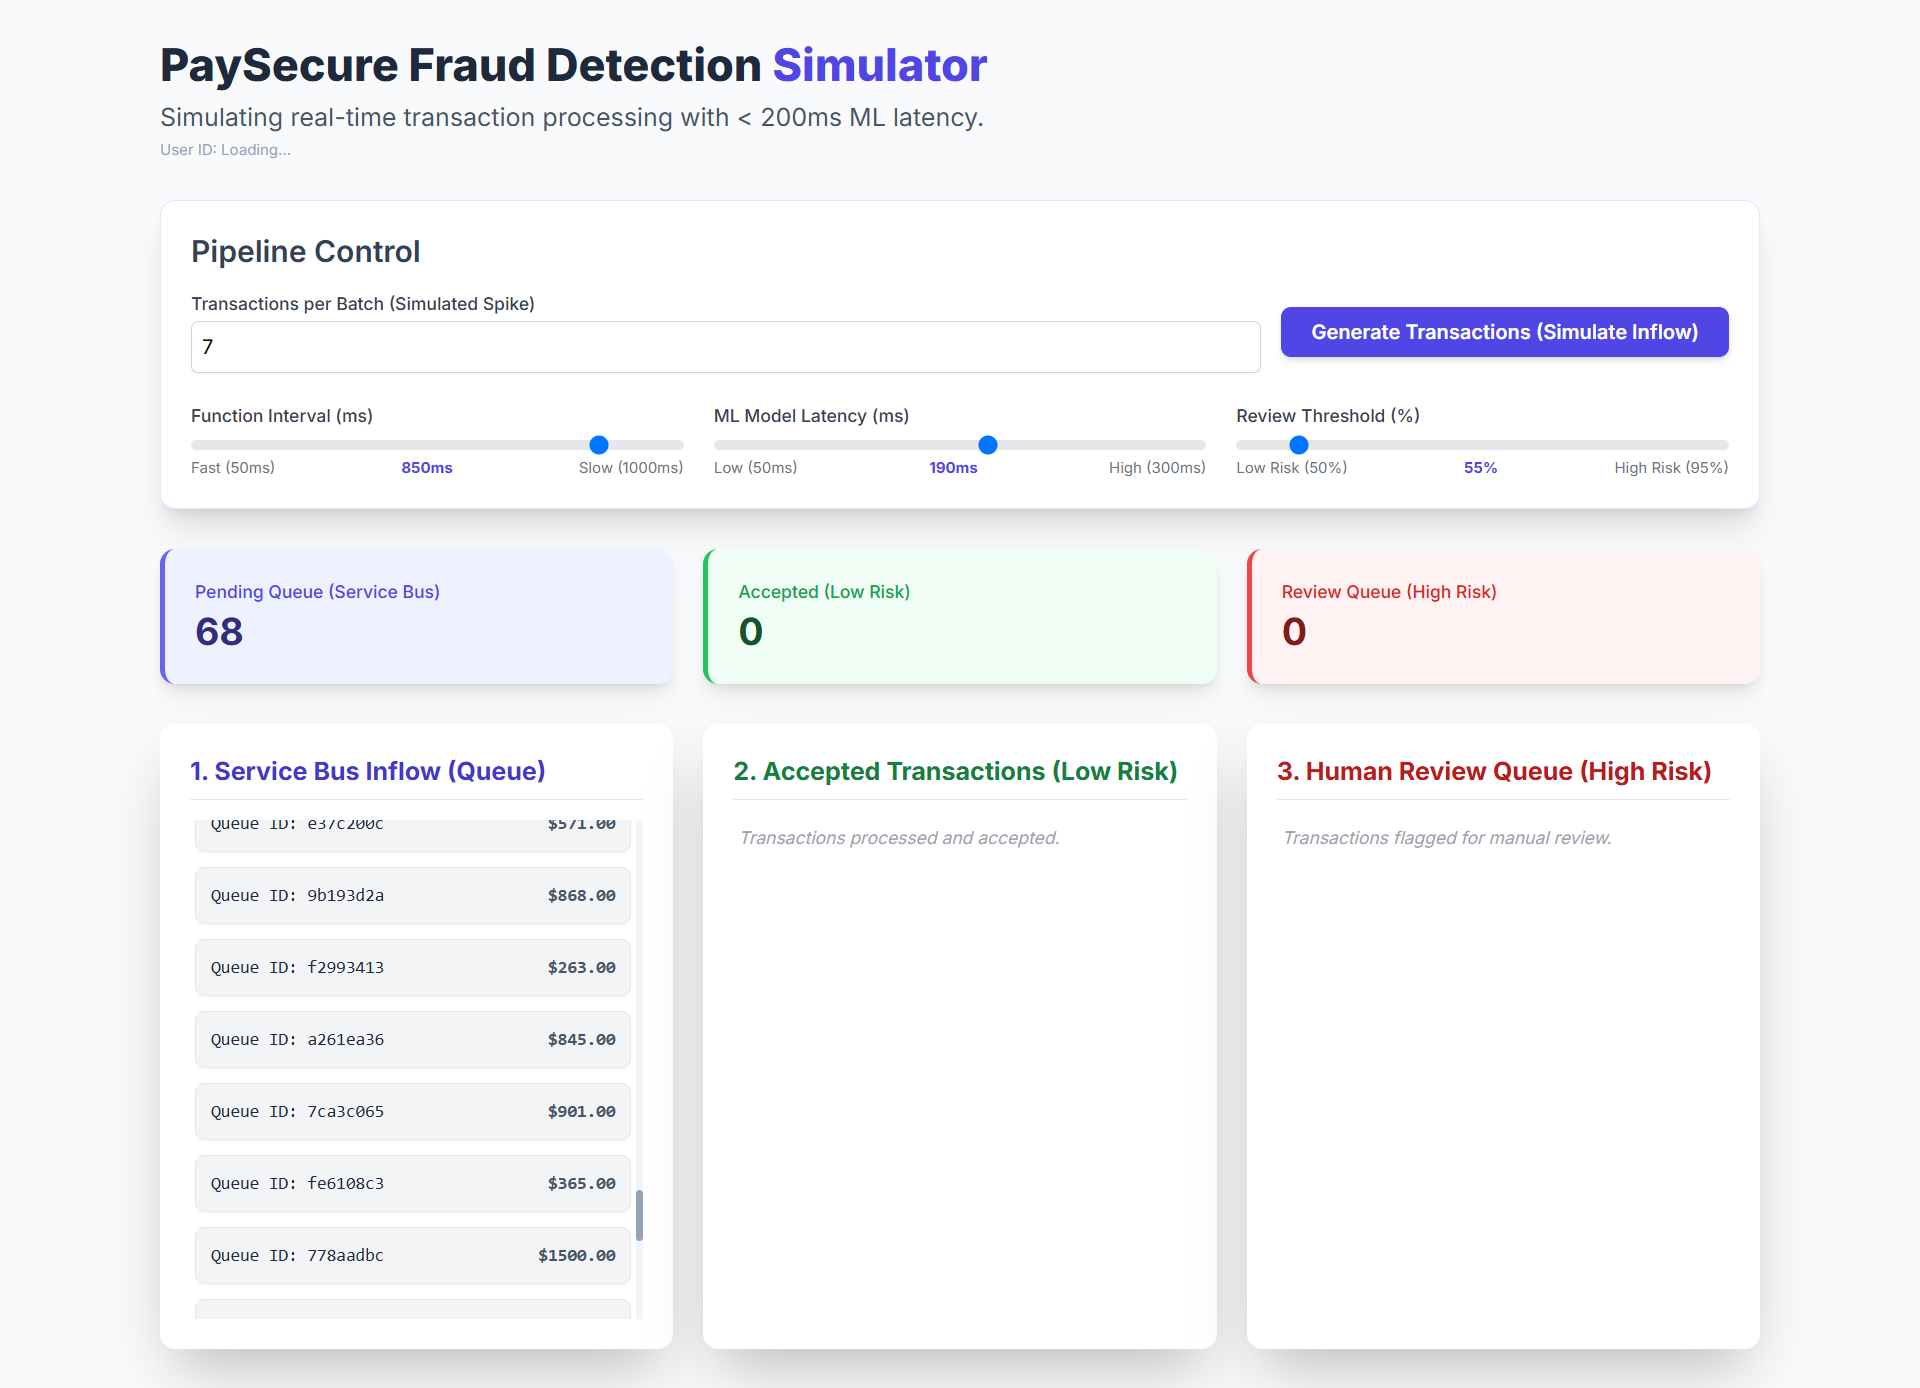
Task: Click the Accepted Transactions (Low Risk) heading
Action: [x=955, y=771]
